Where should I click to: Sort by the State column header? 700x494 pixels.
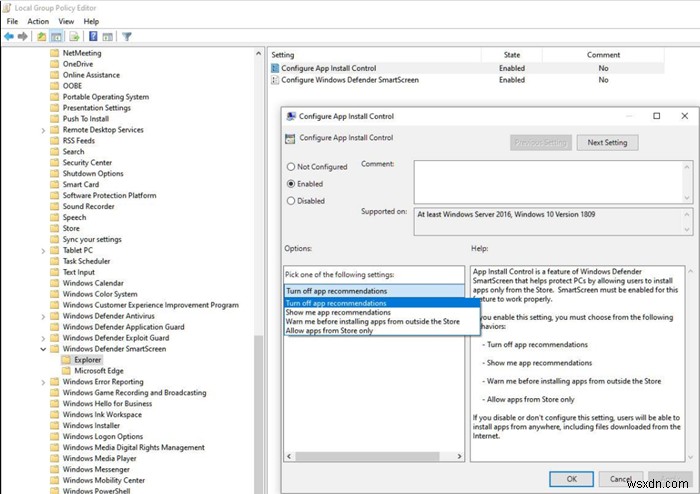pos(512,55)
